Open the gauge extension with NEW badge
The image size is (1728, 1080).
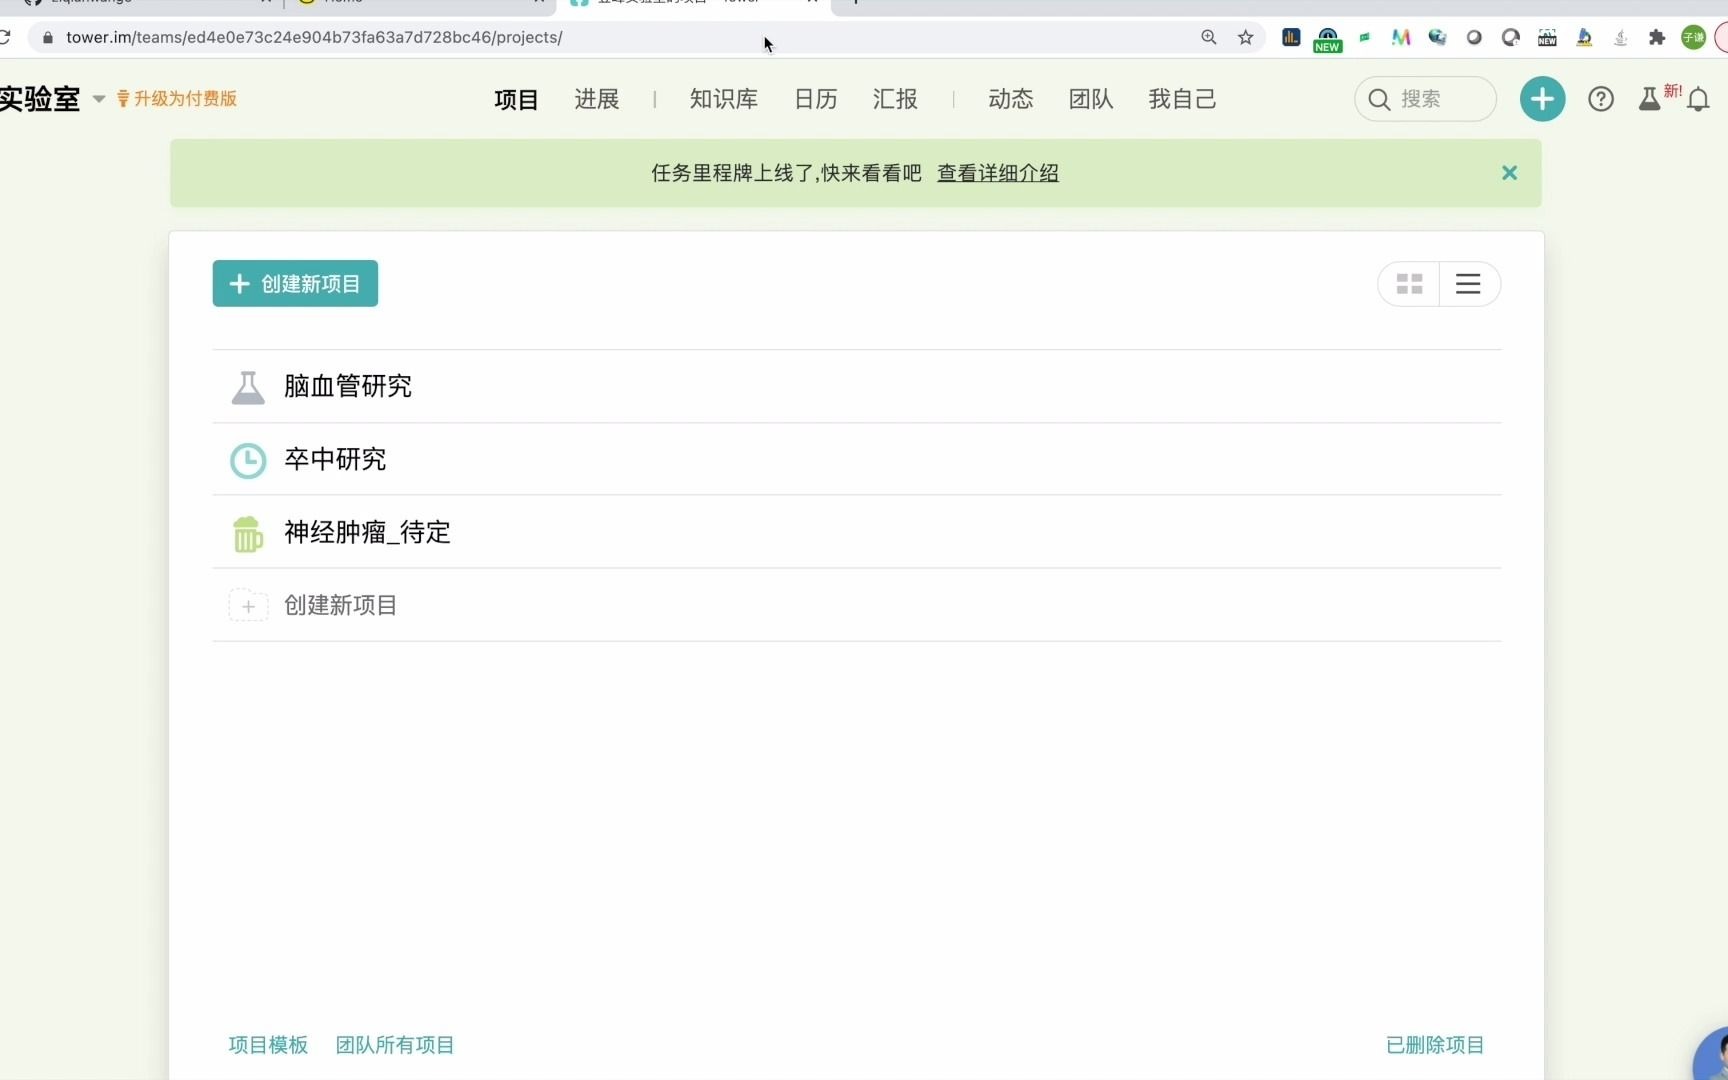click(x=1327, y=39)
